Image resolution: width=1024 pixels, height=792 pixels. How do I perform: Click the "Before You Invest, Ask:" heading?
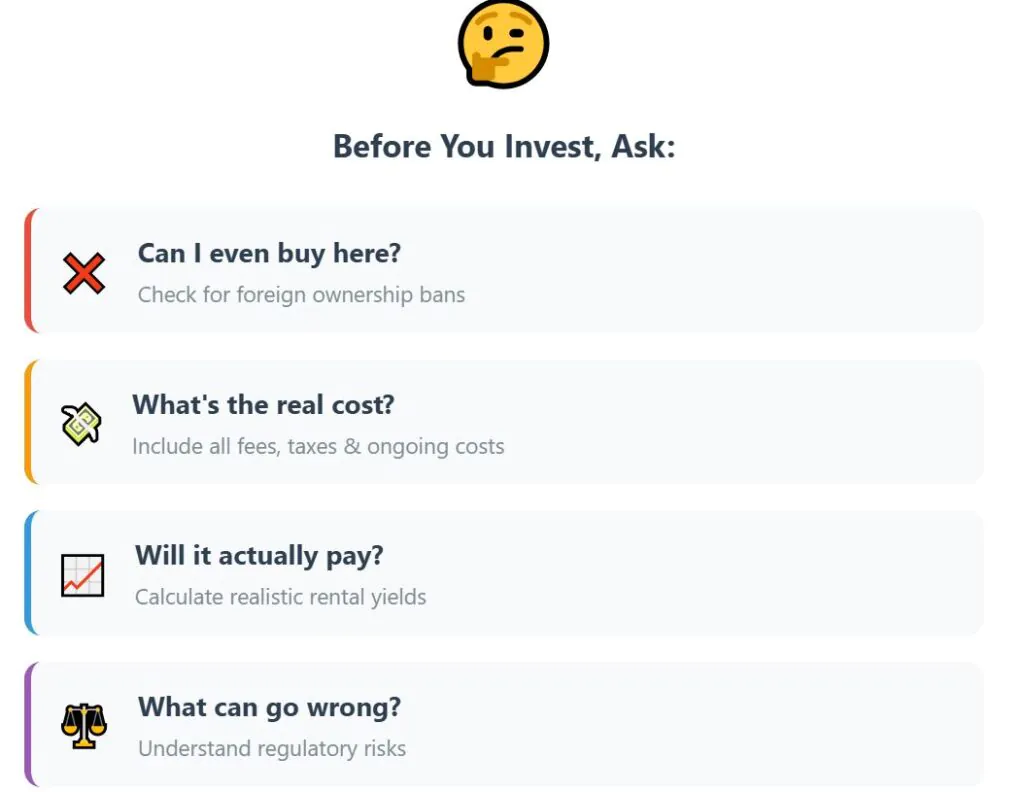(504, 147)
